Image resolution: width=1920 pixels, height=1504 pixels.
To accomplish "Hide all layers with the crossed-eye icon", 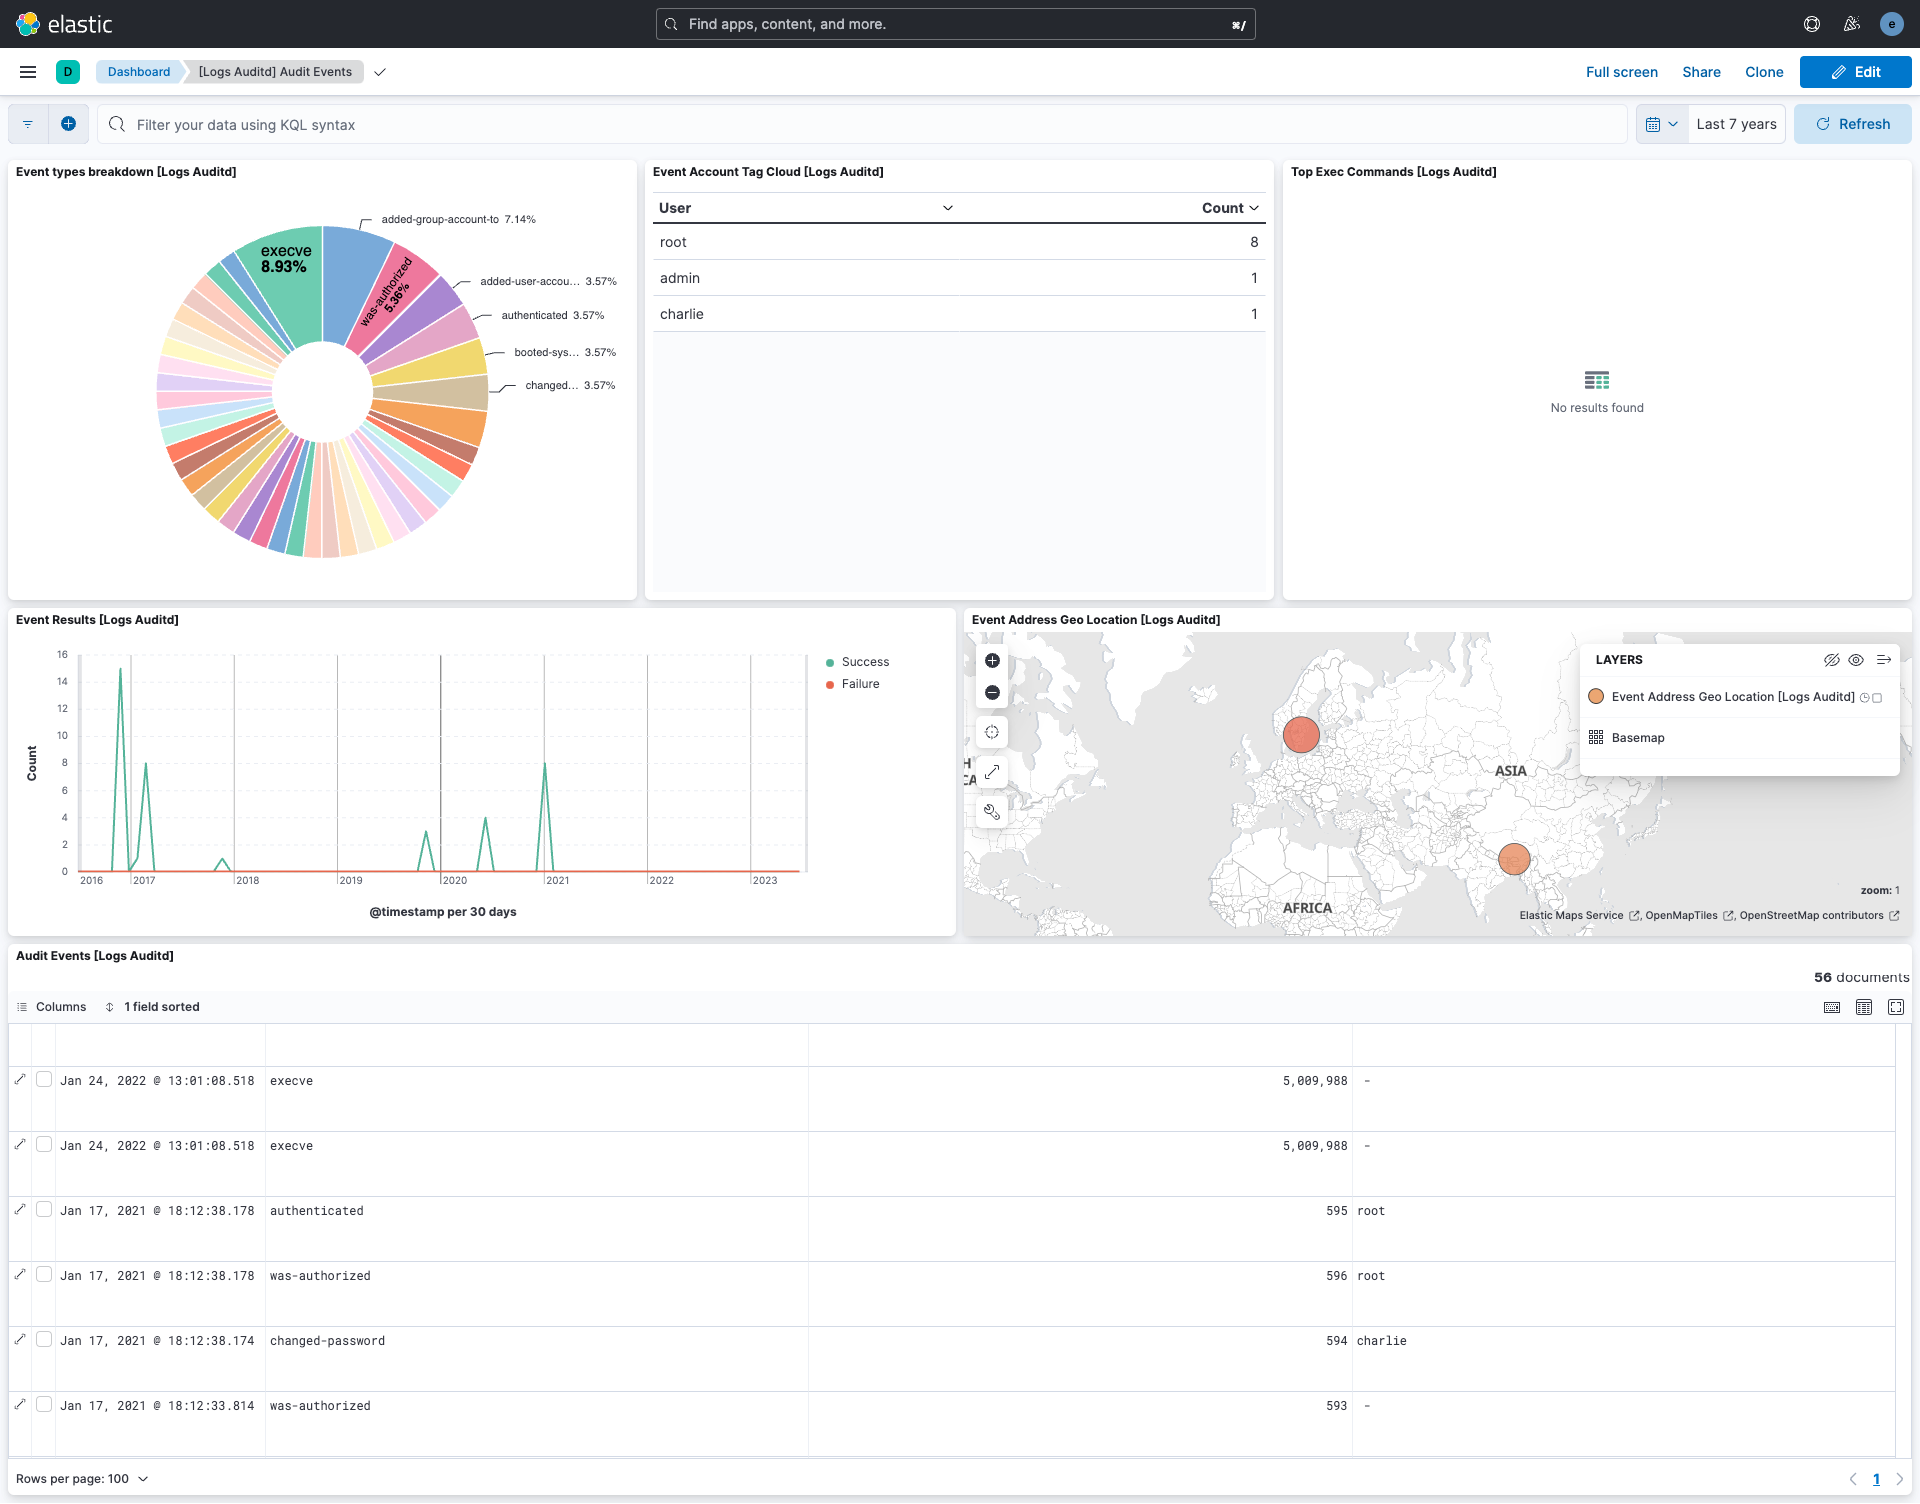I will pos(1831,660).
